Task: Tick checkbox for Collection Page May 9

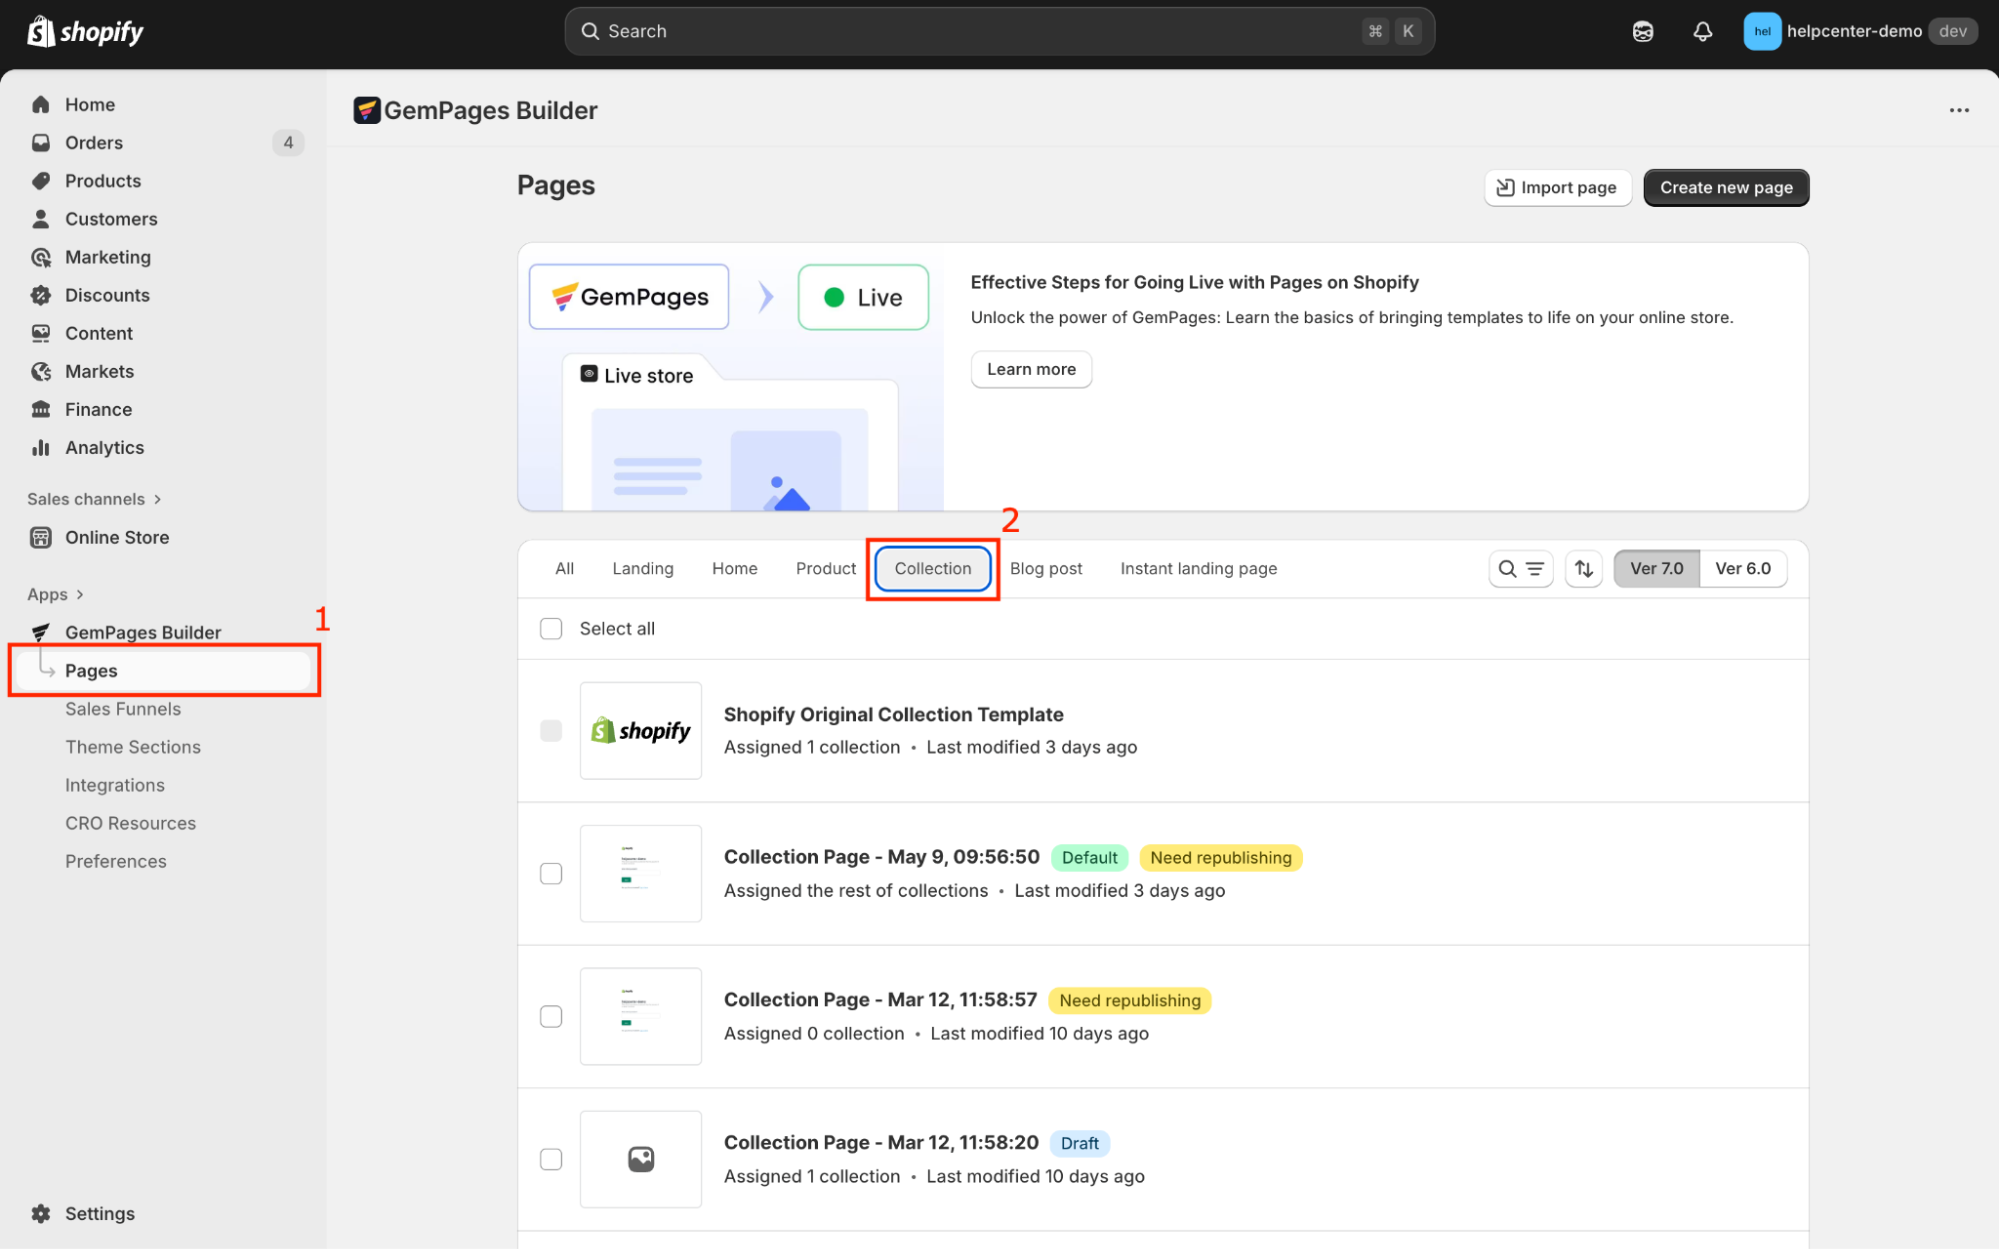Action: pos(551,873)
